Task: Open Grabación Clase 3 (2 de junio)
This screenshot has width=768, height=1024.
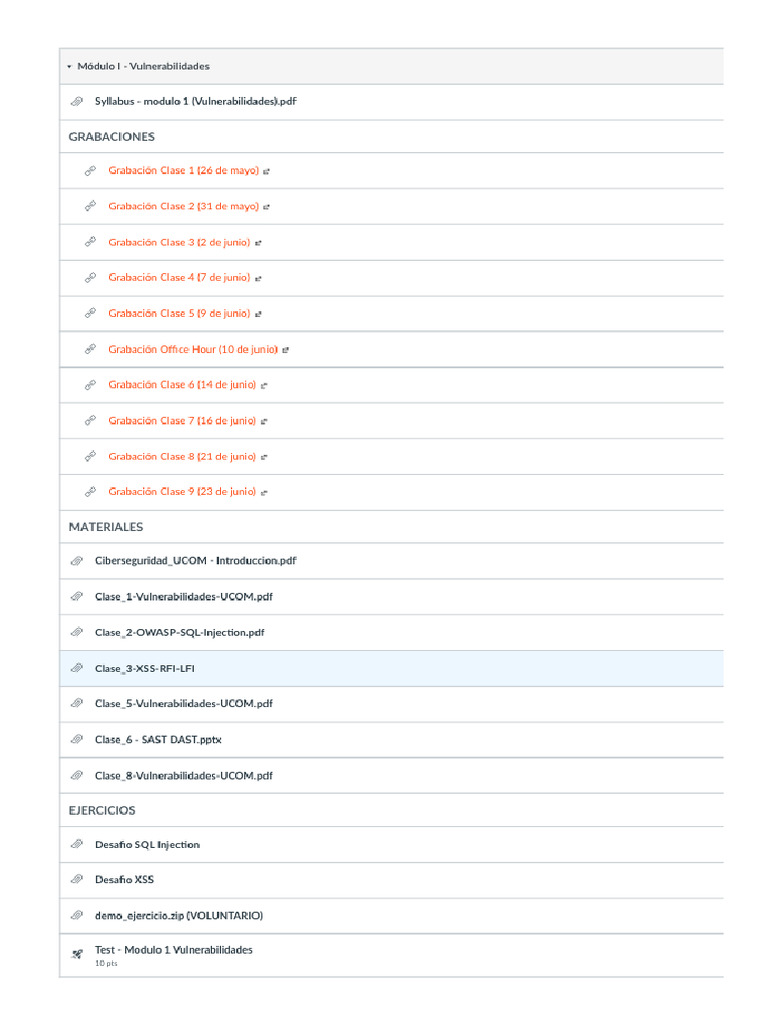Action: point(179,242)
